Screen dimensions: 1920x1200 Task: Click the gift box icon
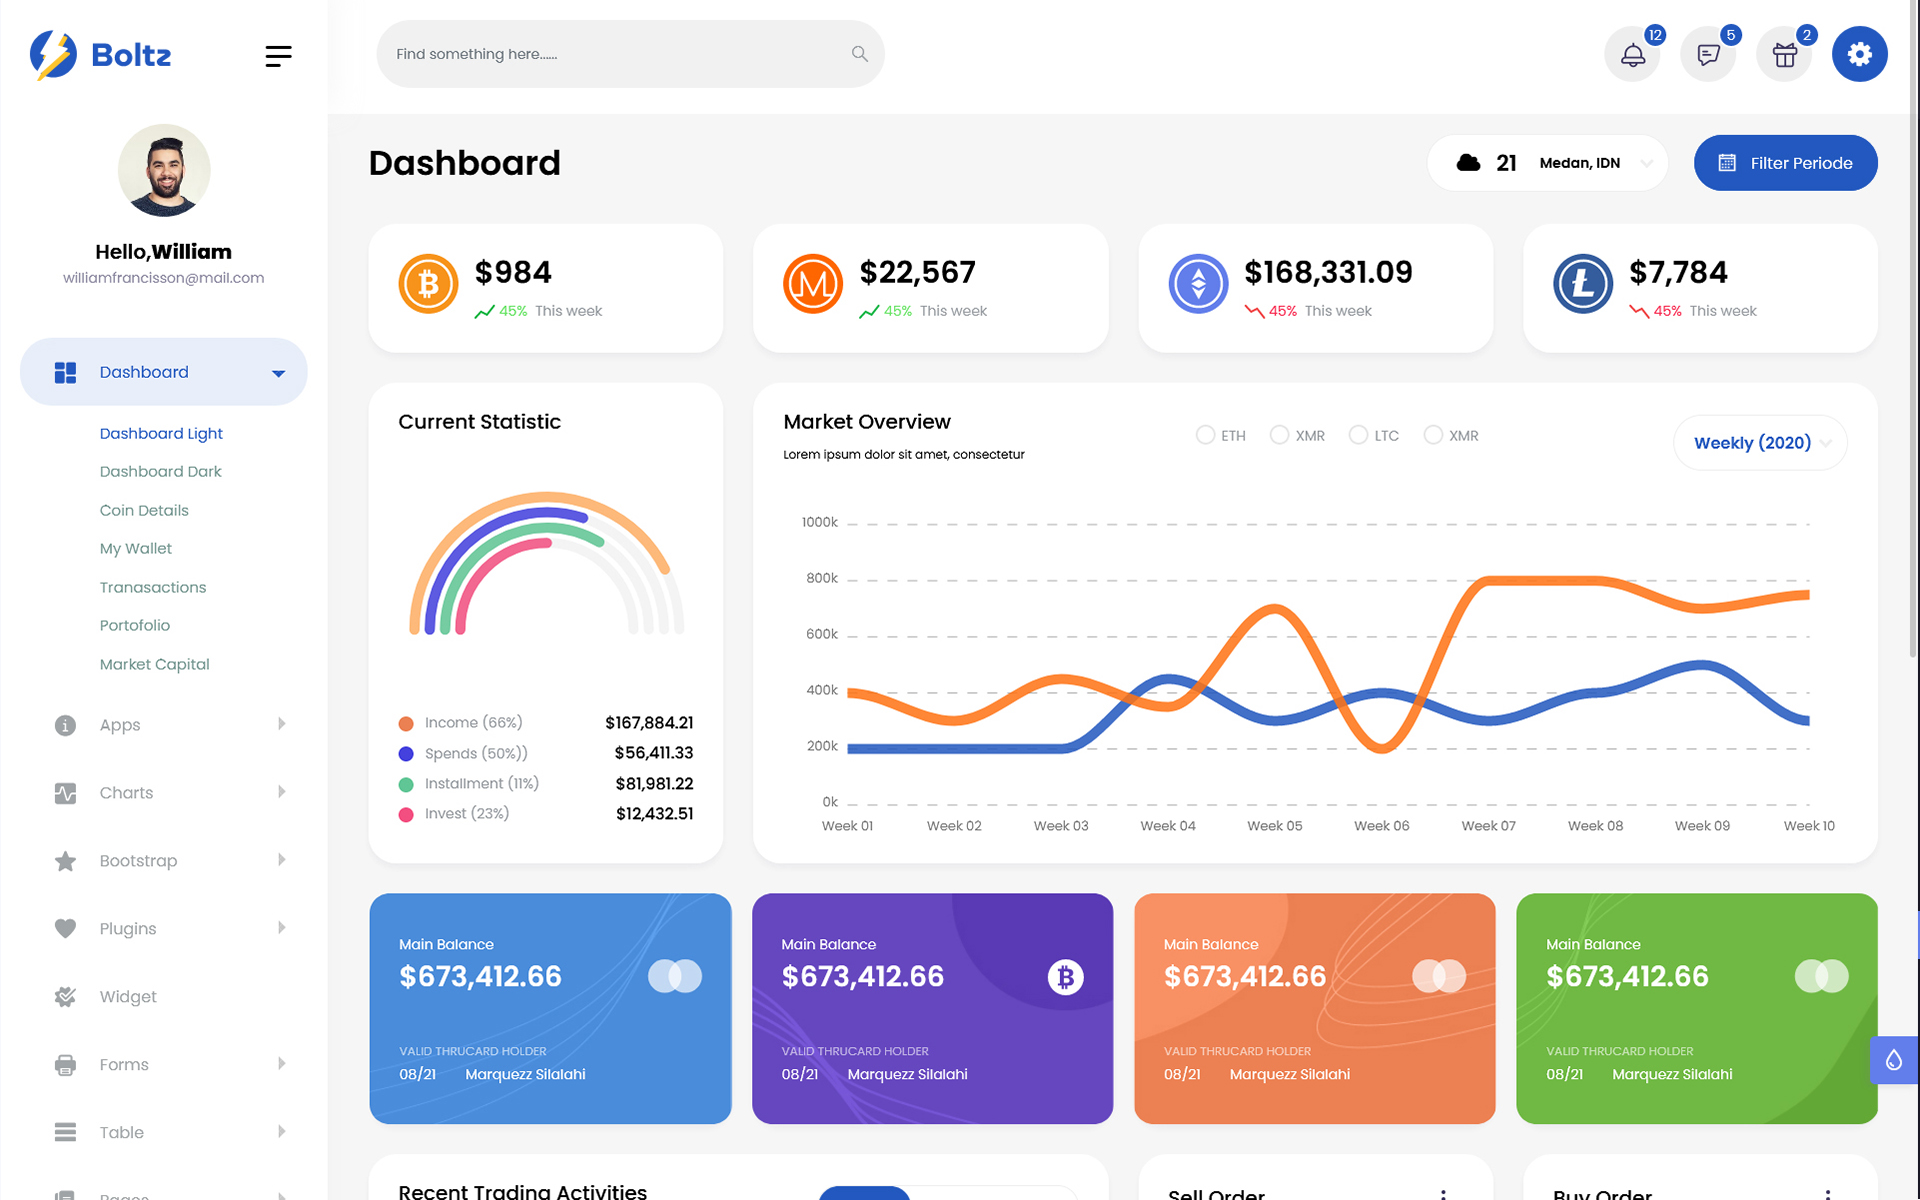click(x=1784, y=55)
